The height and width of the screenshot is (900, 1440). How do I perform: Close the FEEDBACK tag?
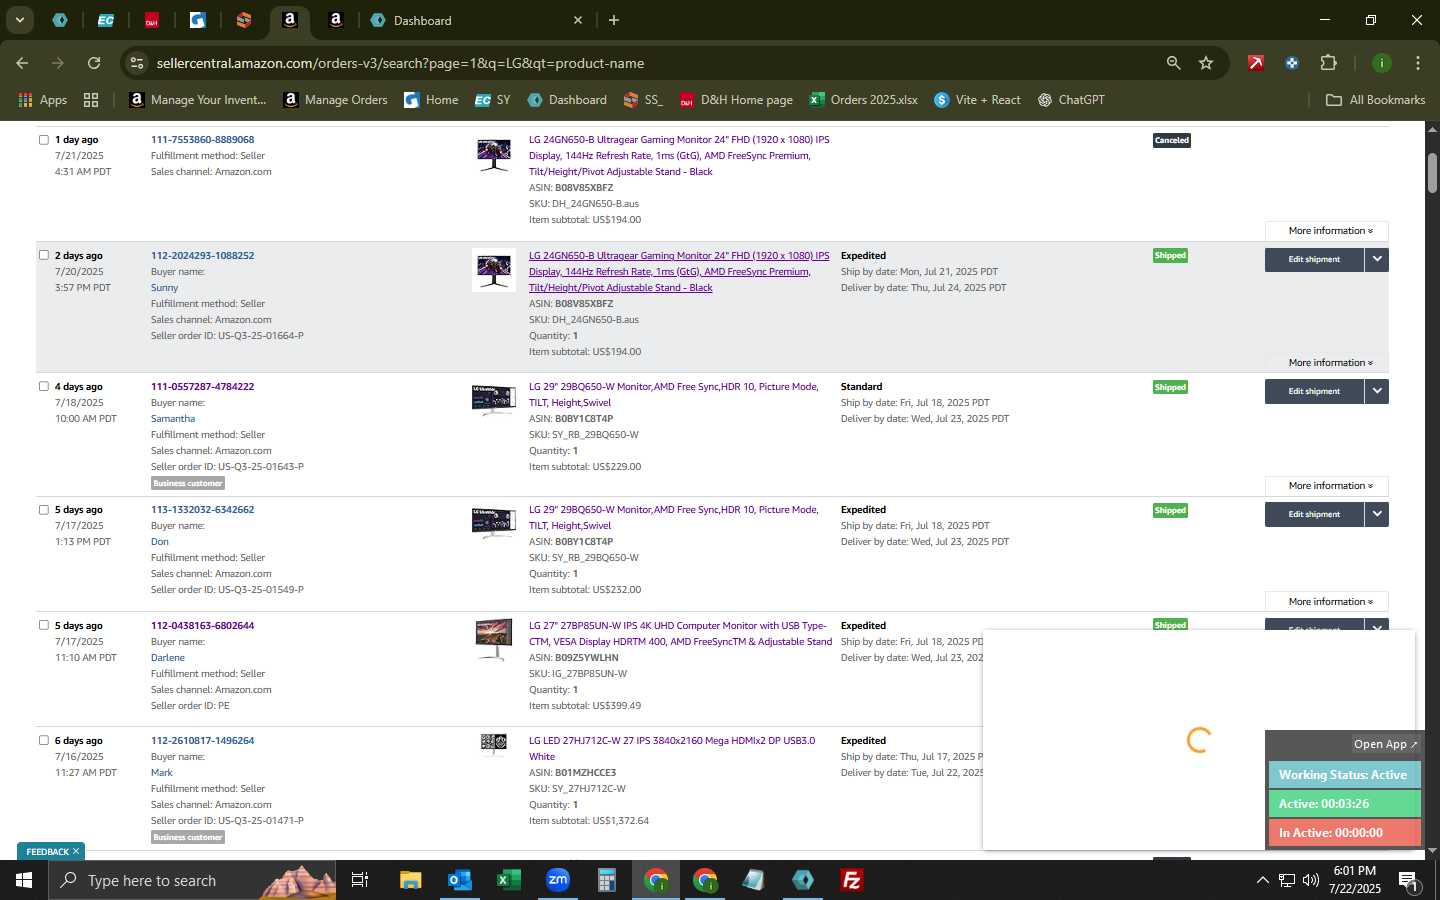[75, 852]
